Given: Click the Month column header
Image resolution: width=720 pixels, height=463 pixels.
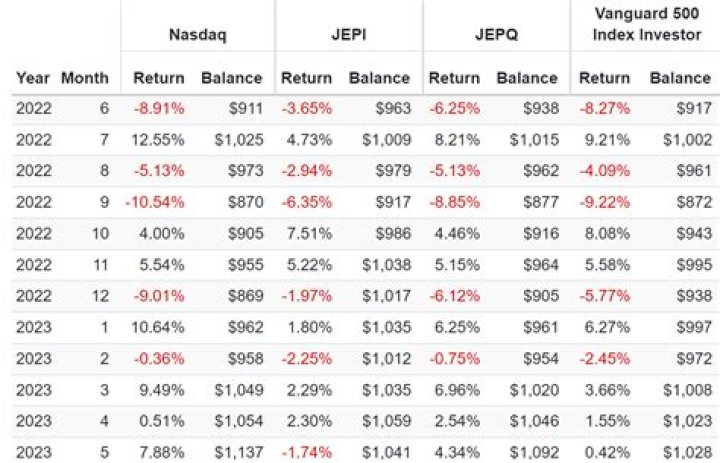Looking at the screenshot, I should click(85, 78).
